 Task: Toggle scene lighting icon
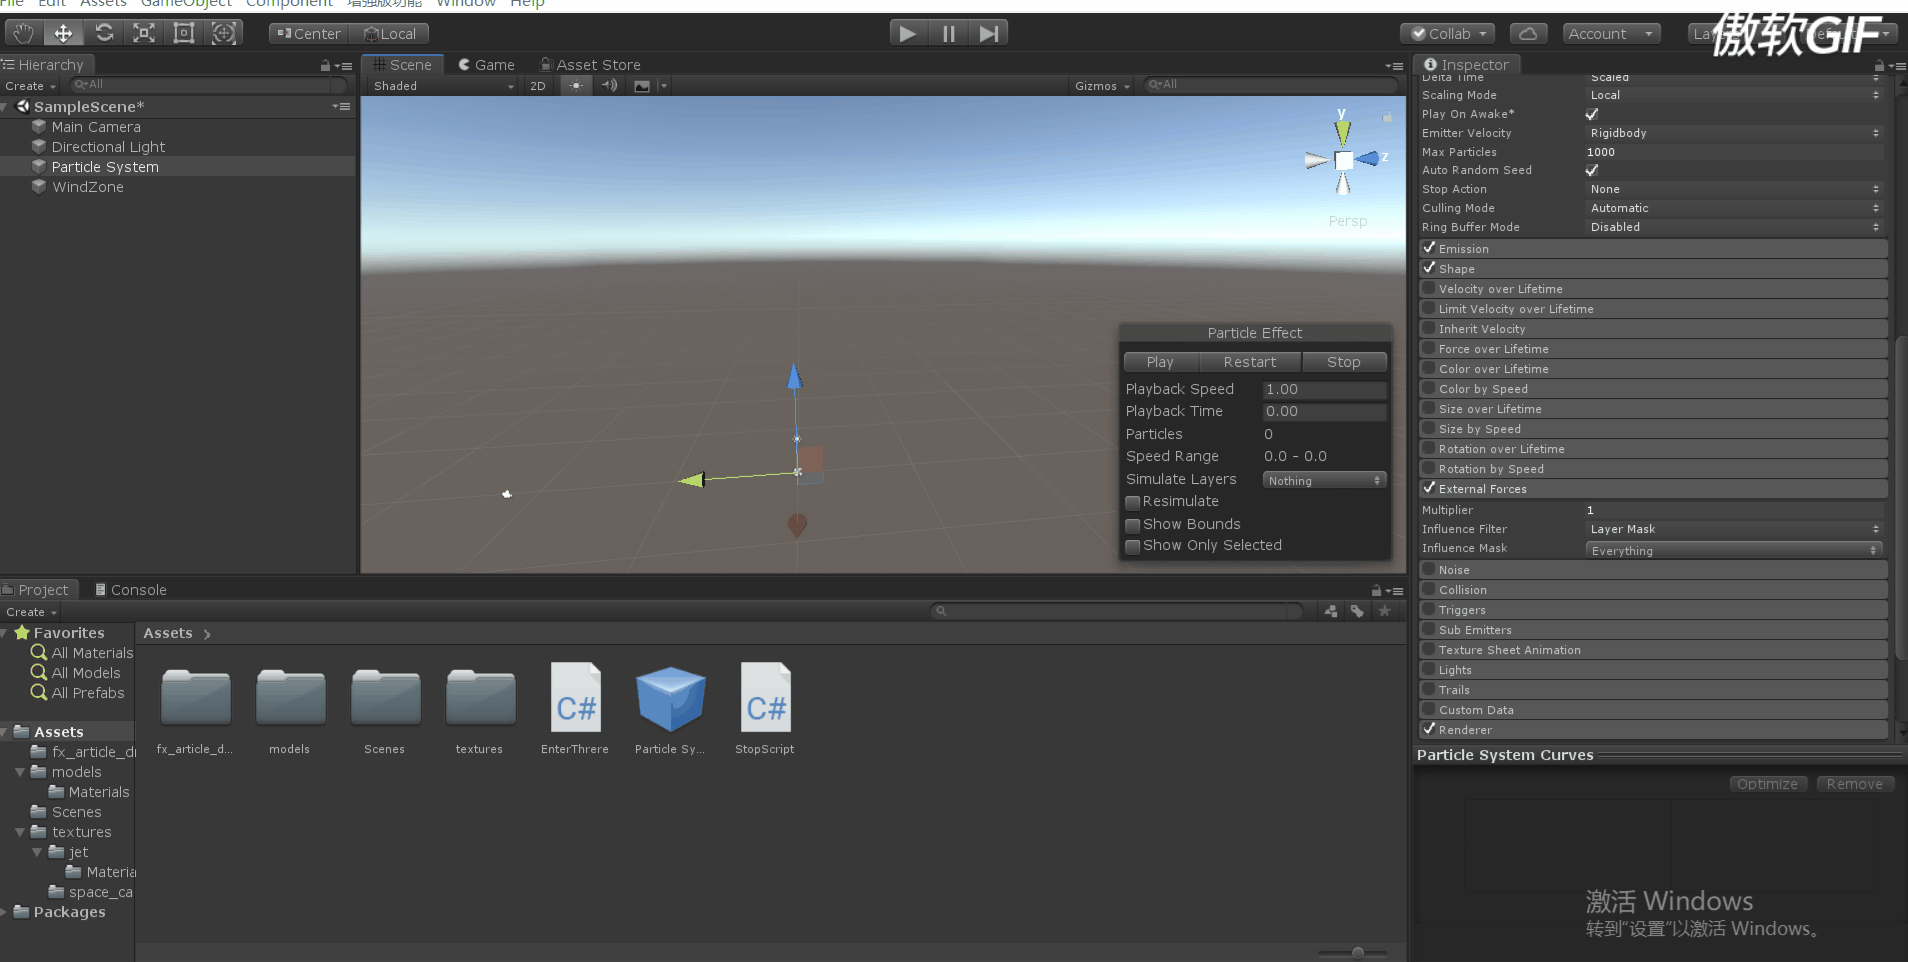pyautogui.click(x=576, y=86)
